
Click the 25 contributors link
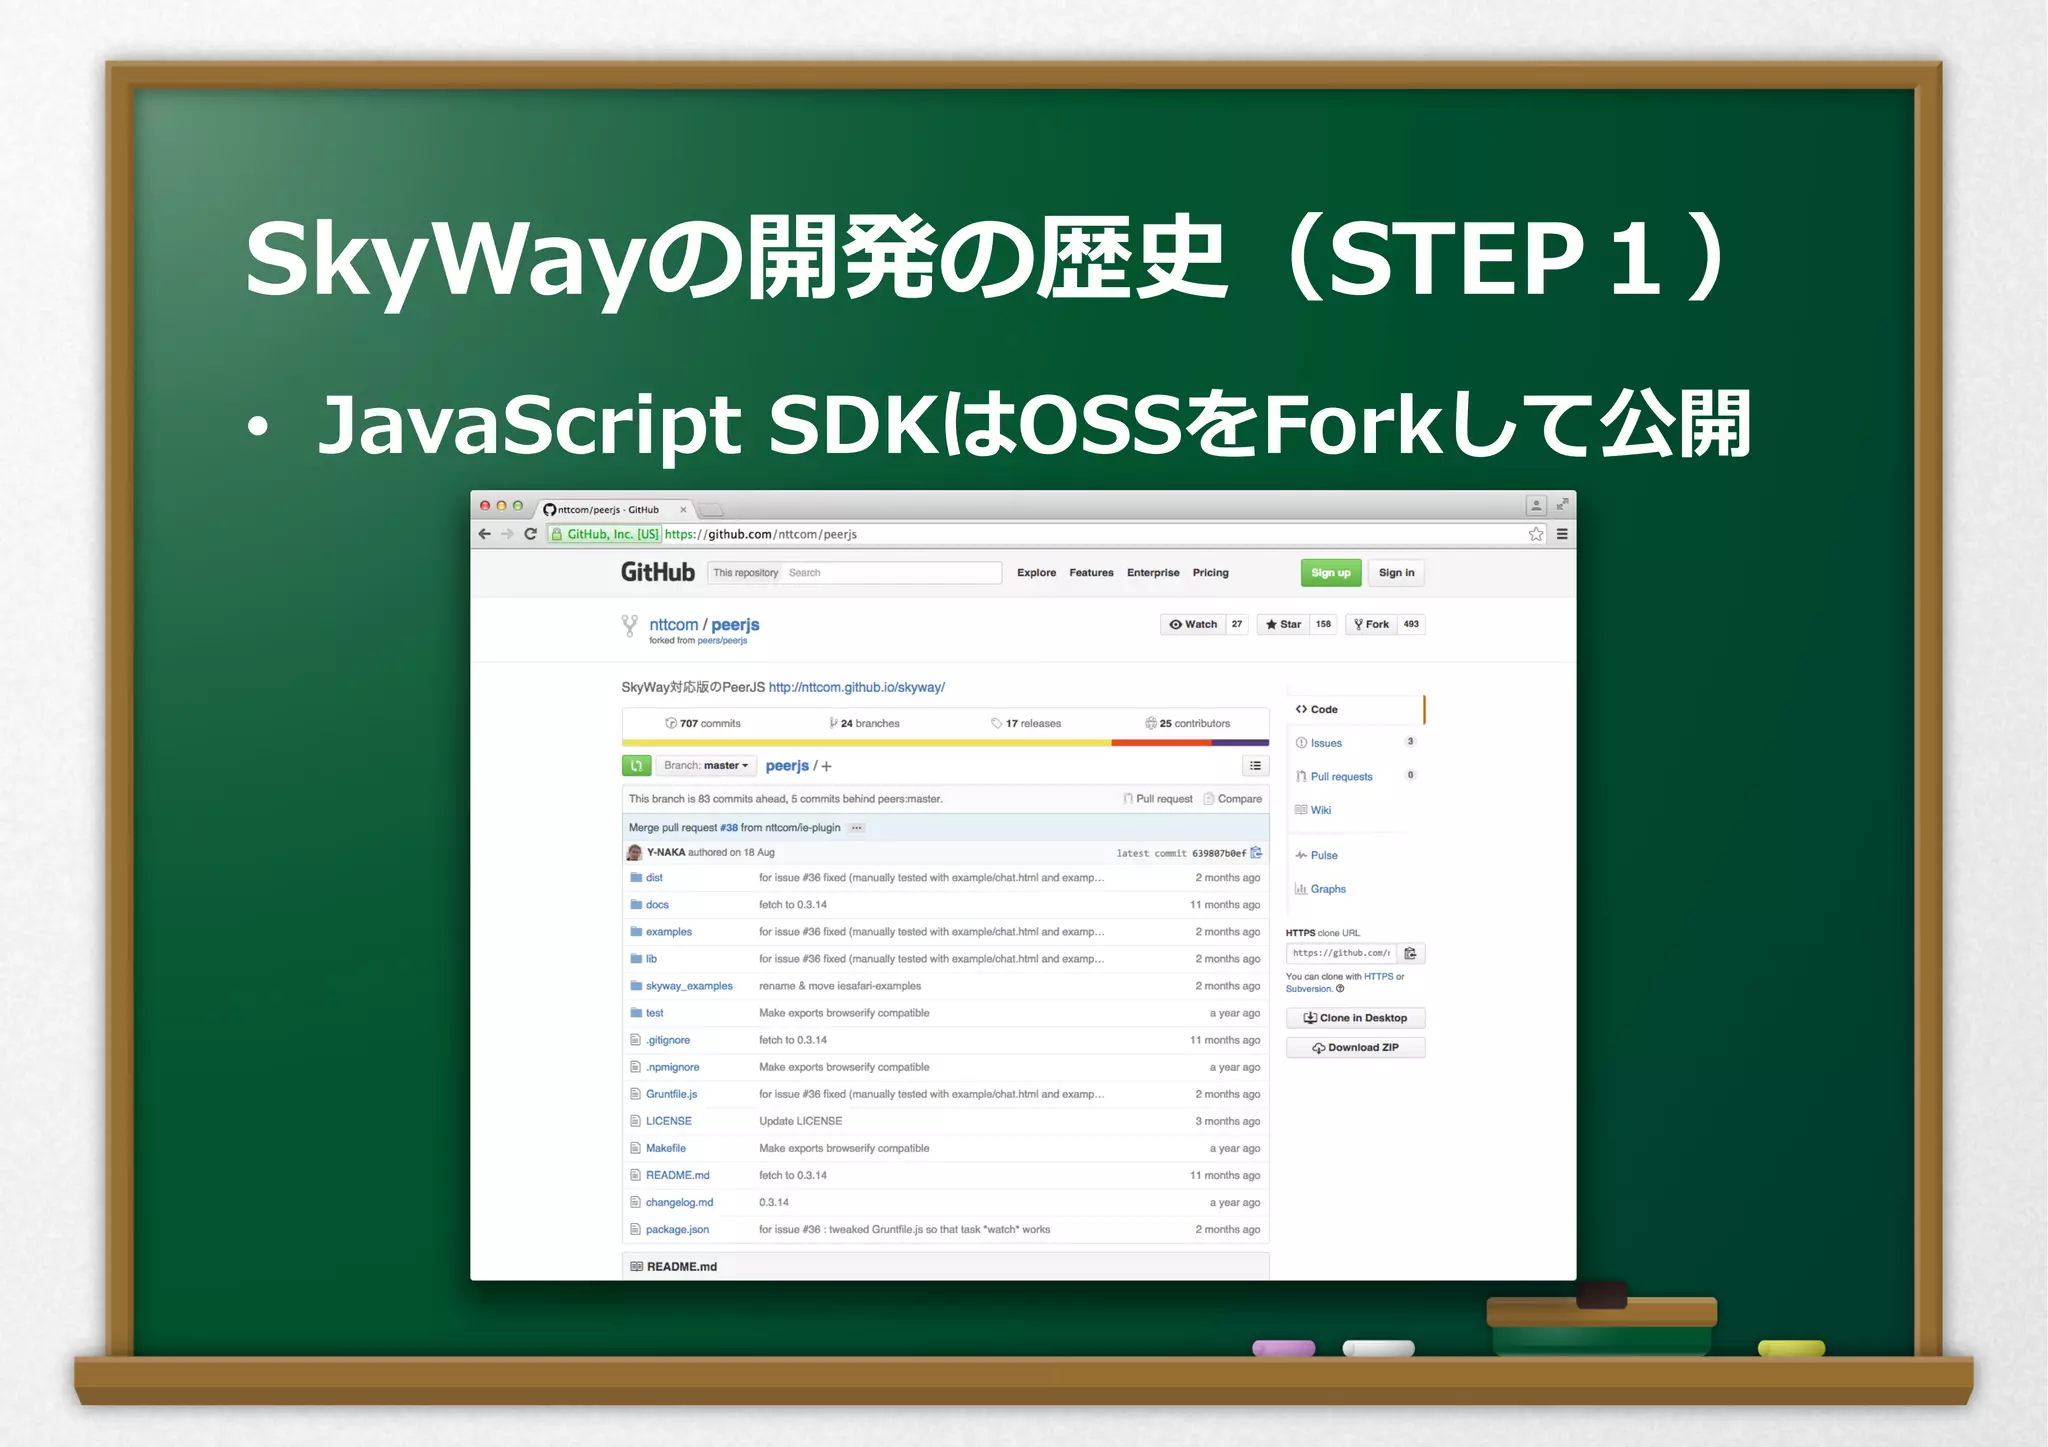[1188, 723]
